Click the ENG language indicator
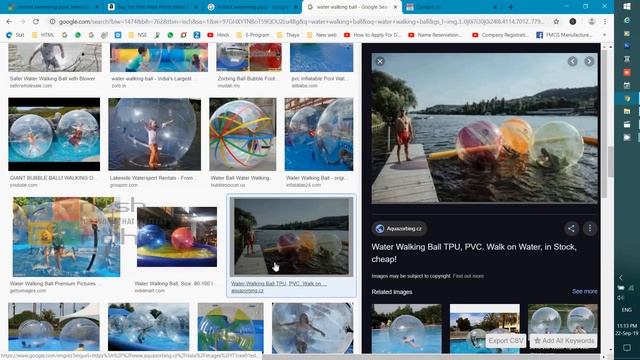 [627, 310]
